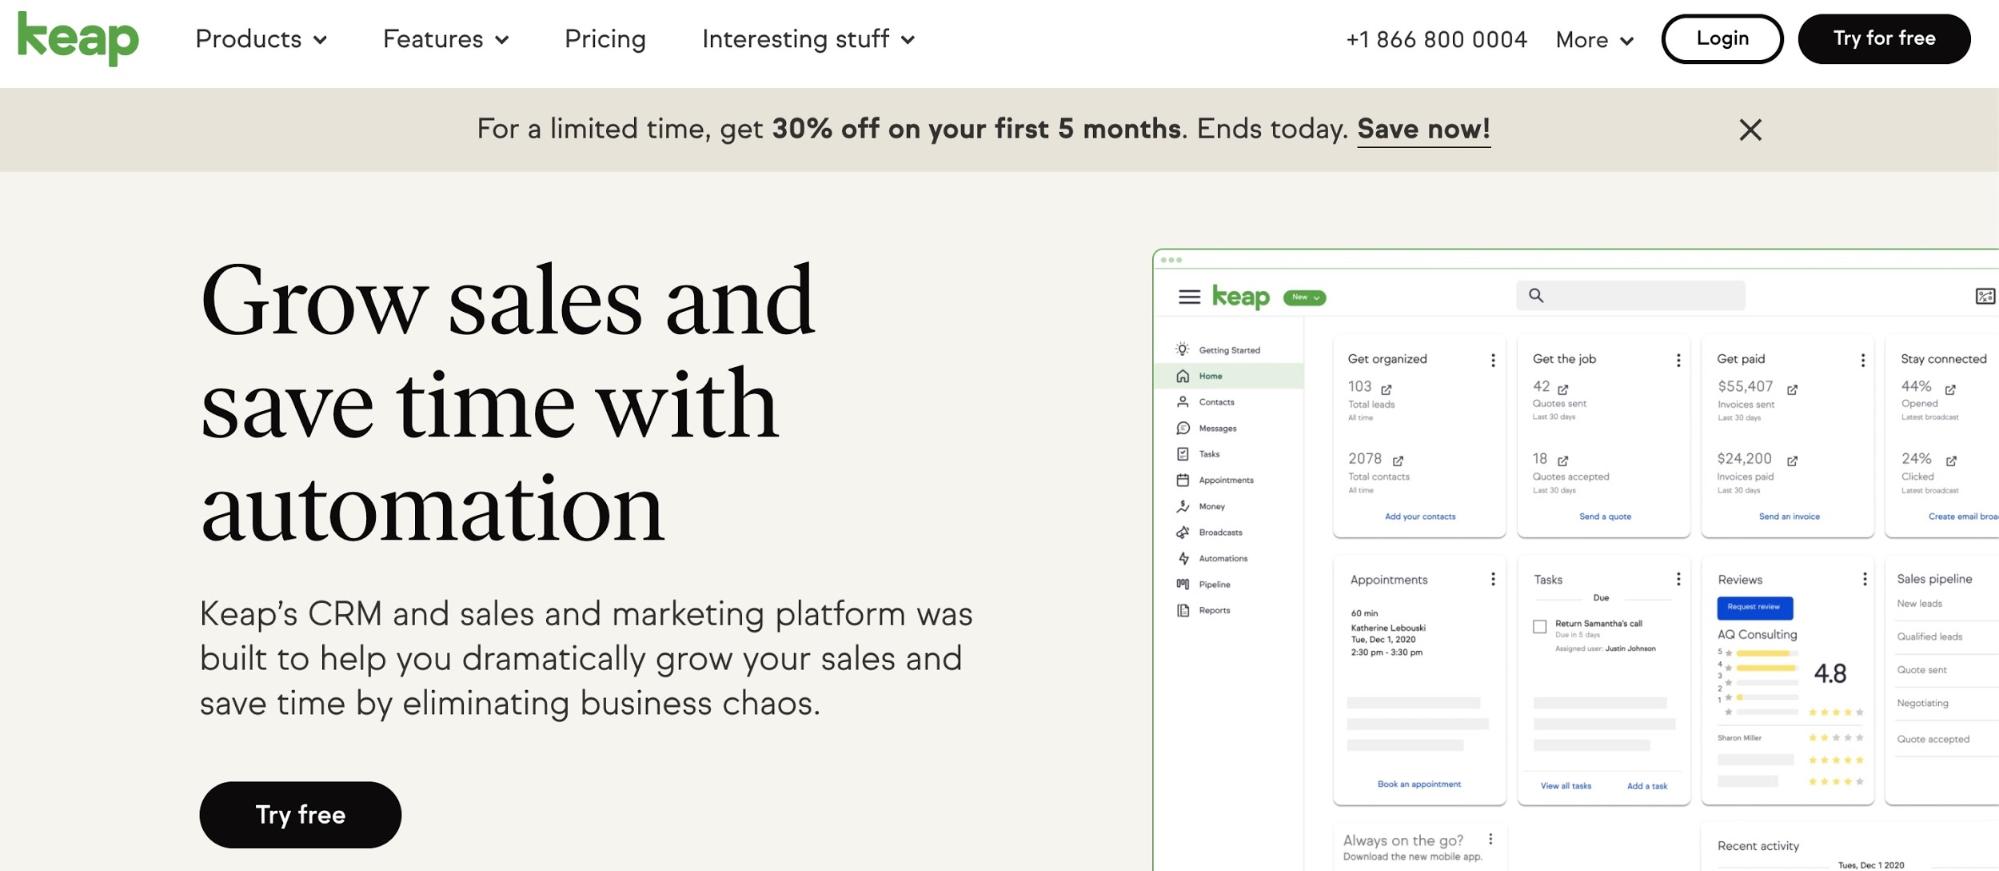Open the external link icon beside $55,407
This screenshot has height=871, width=1999.
pyautogui.click(x=1792, y=389)
